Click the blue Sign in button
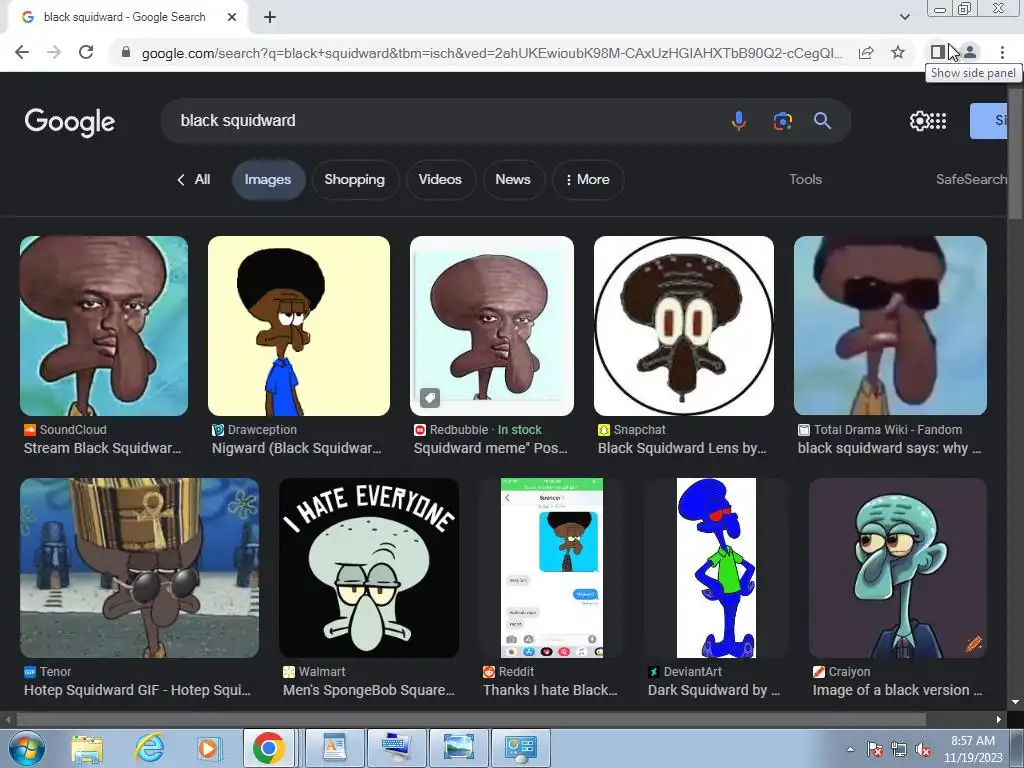This screenshot has height=768, width=1024. tap(989, 121)
